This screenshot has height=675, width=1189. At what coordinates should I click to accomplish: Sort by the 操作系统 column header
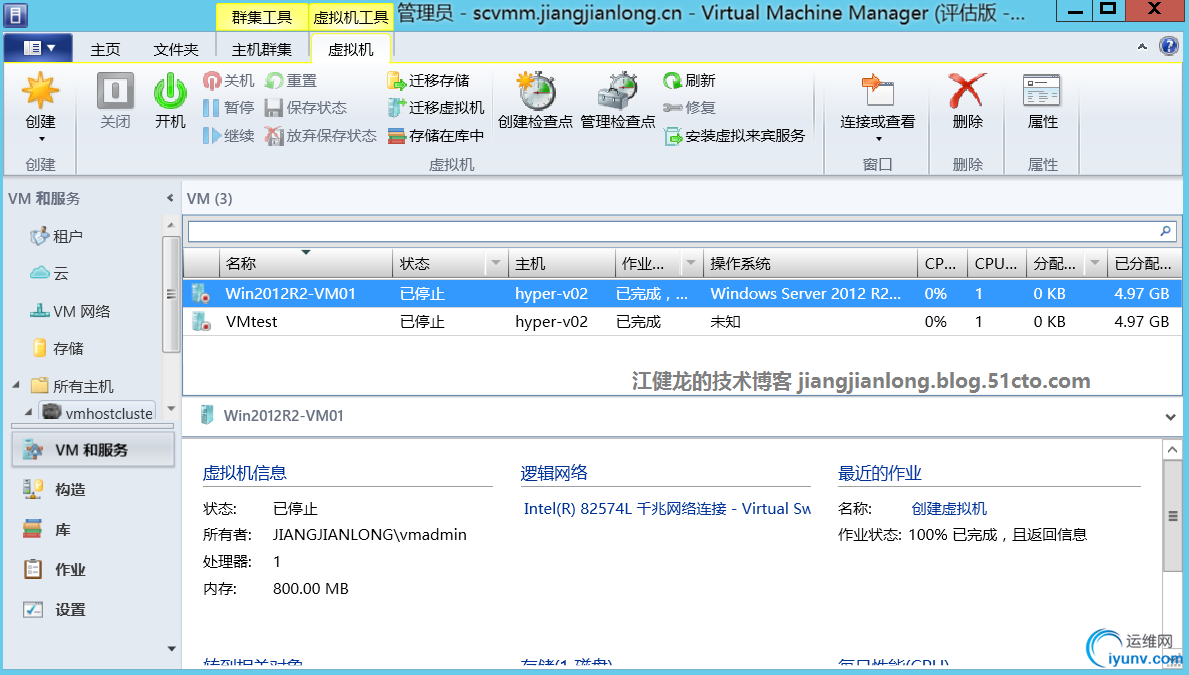point(809,263)
